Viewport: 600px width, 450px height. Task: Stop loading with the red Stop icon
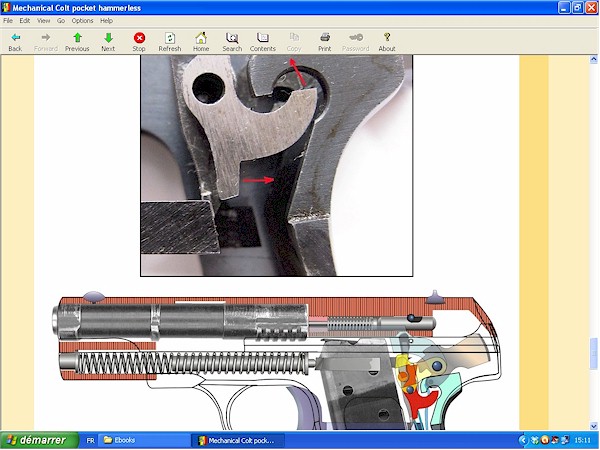(x=139, y=42)
